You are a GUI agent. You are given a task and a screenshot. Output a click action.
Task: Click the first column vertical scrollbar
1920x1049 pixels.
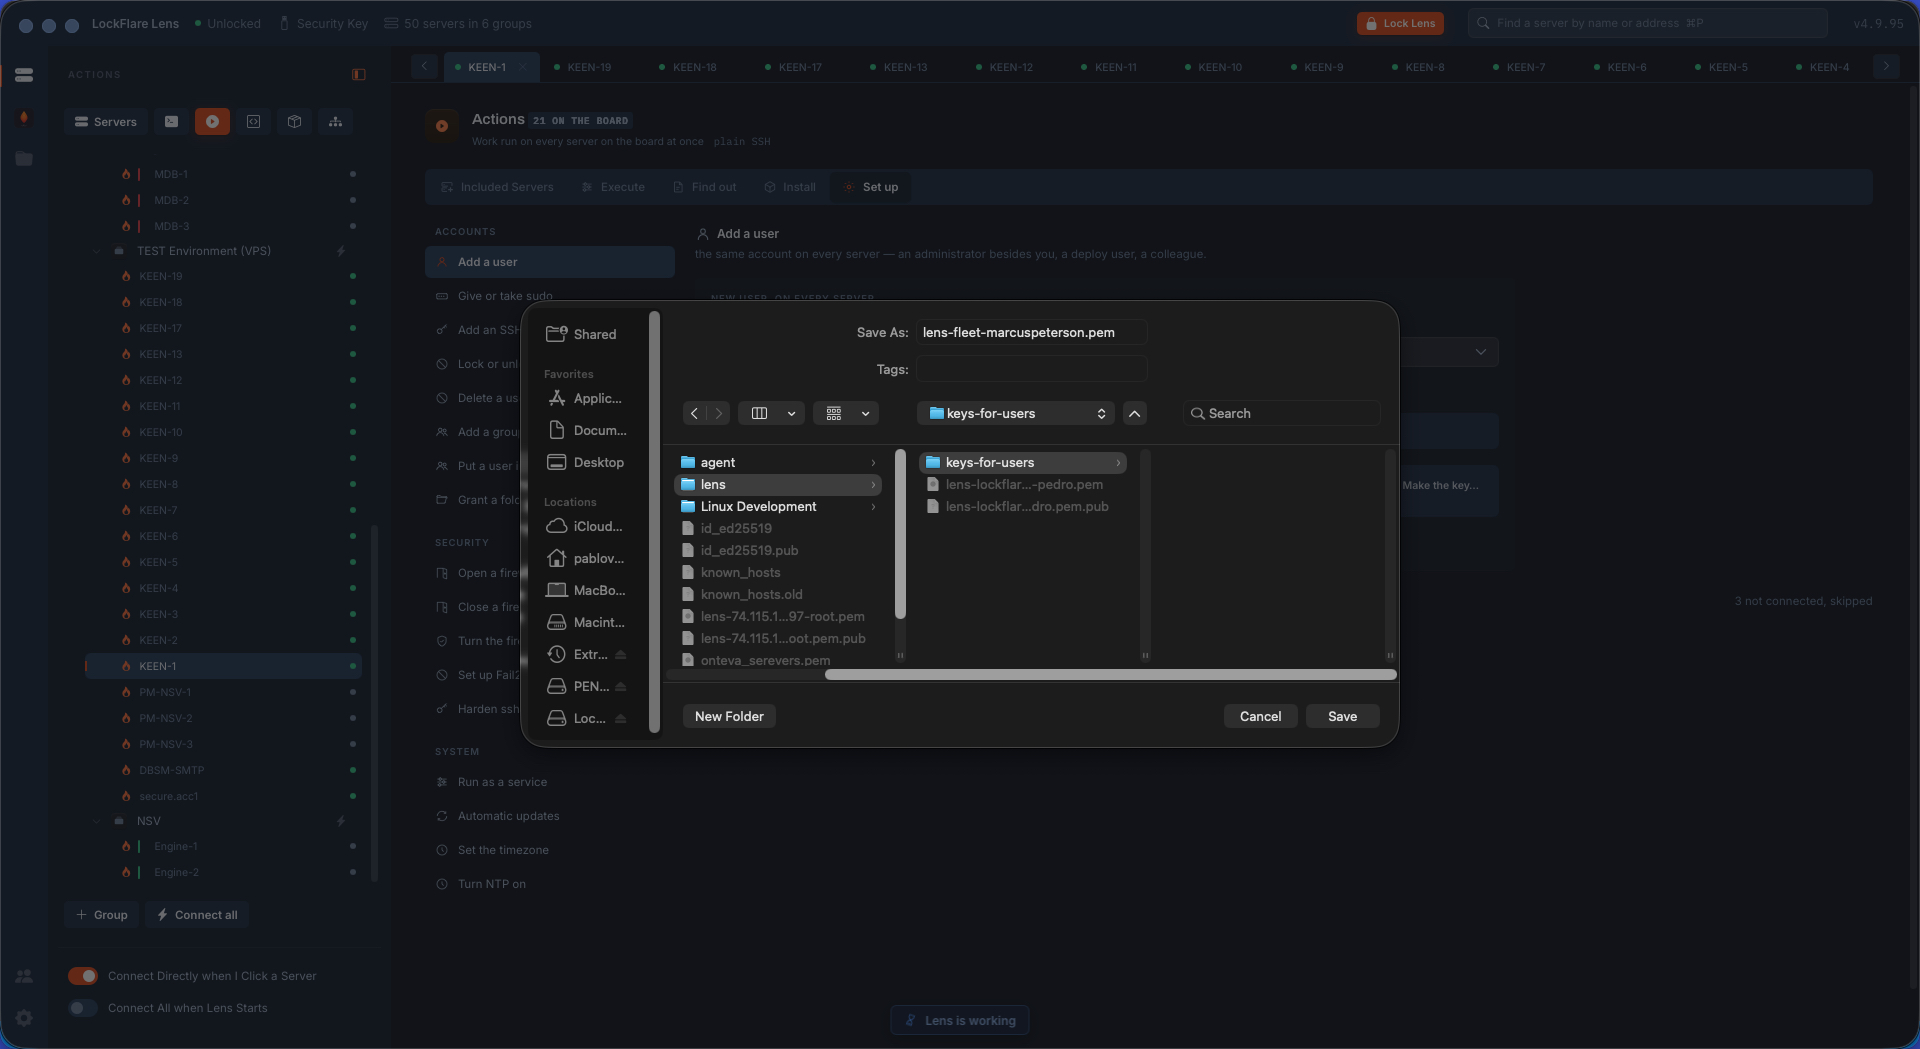(900, 535)
